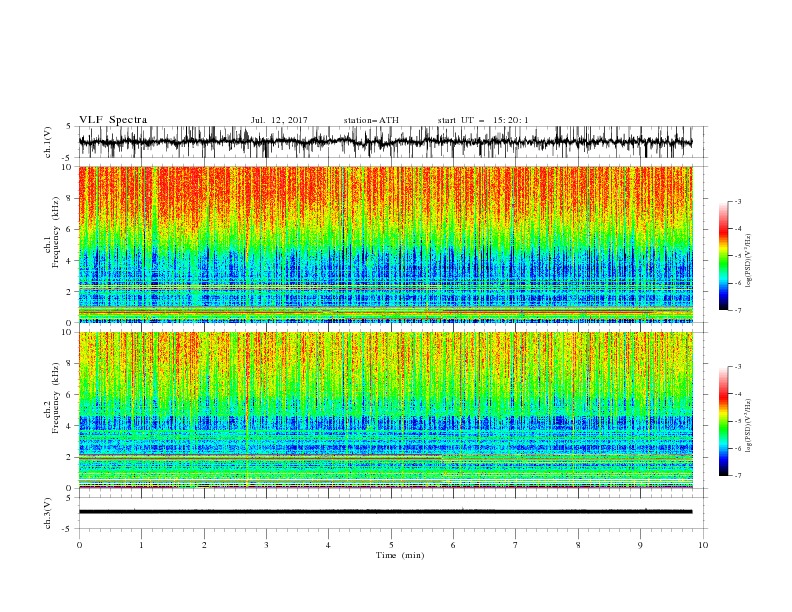This screenshot has width=792, height=612.
Task: Click the "station=ATH" header label
Action: click(x=371, y=120)
